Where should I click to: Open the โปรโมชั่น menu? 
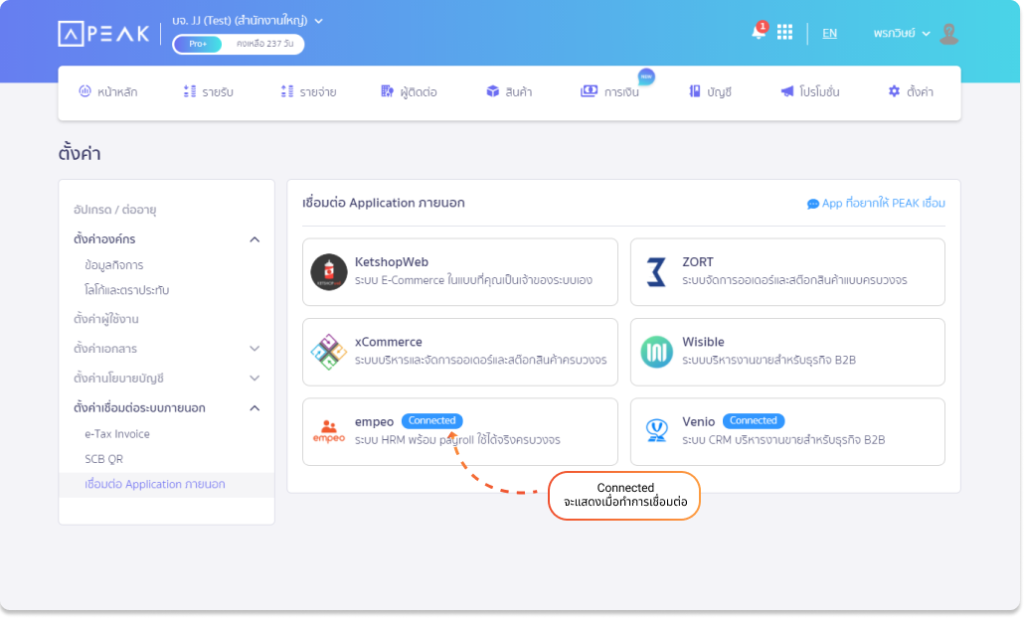click(810, 92)
